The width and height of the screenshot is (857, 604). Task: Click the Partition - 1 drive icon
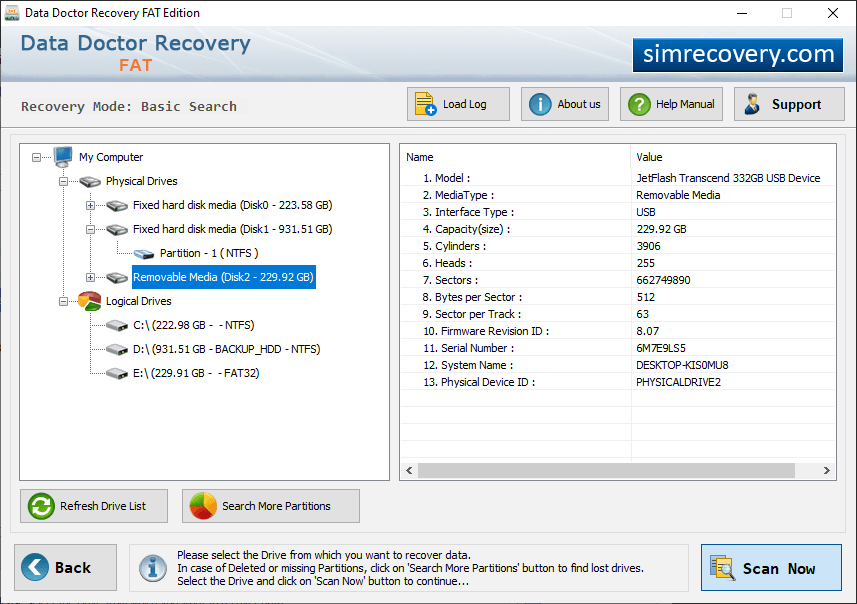[144, 254]
